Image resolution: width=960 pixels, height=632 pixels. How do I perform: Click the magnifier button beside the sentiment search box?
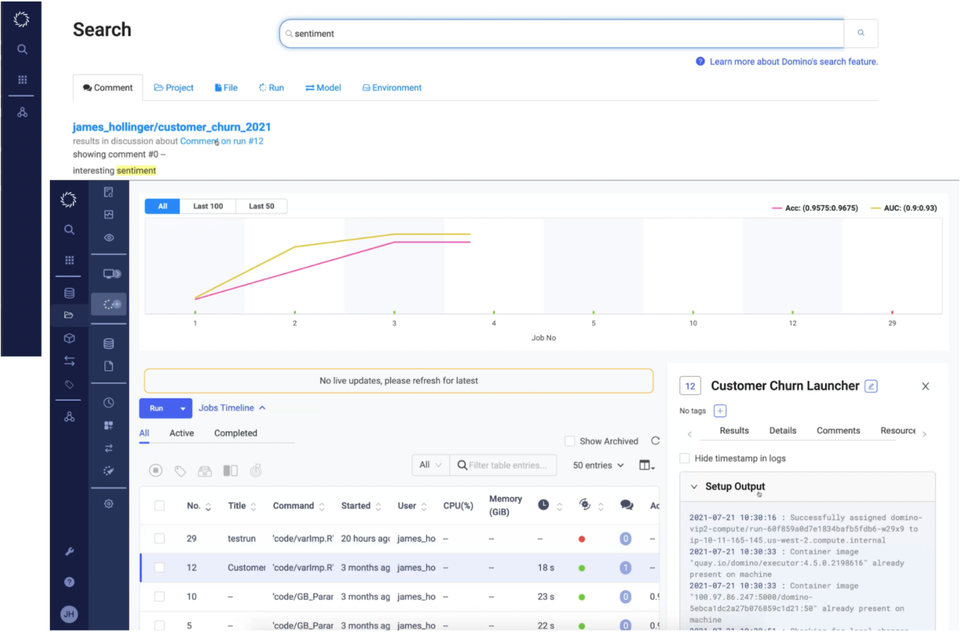point(860,33)
